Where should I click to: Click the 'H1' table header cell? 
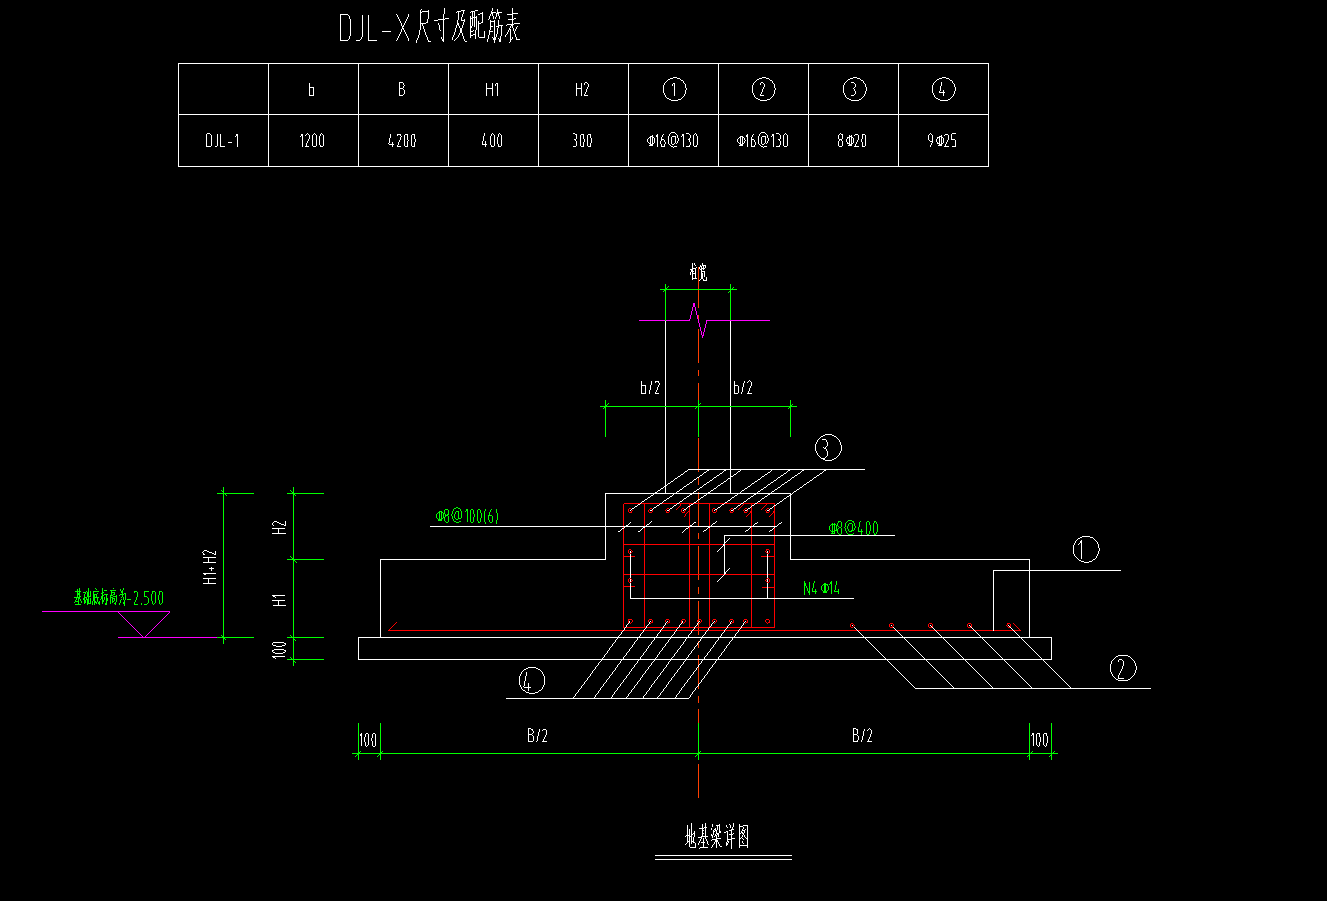pos(493,89)
